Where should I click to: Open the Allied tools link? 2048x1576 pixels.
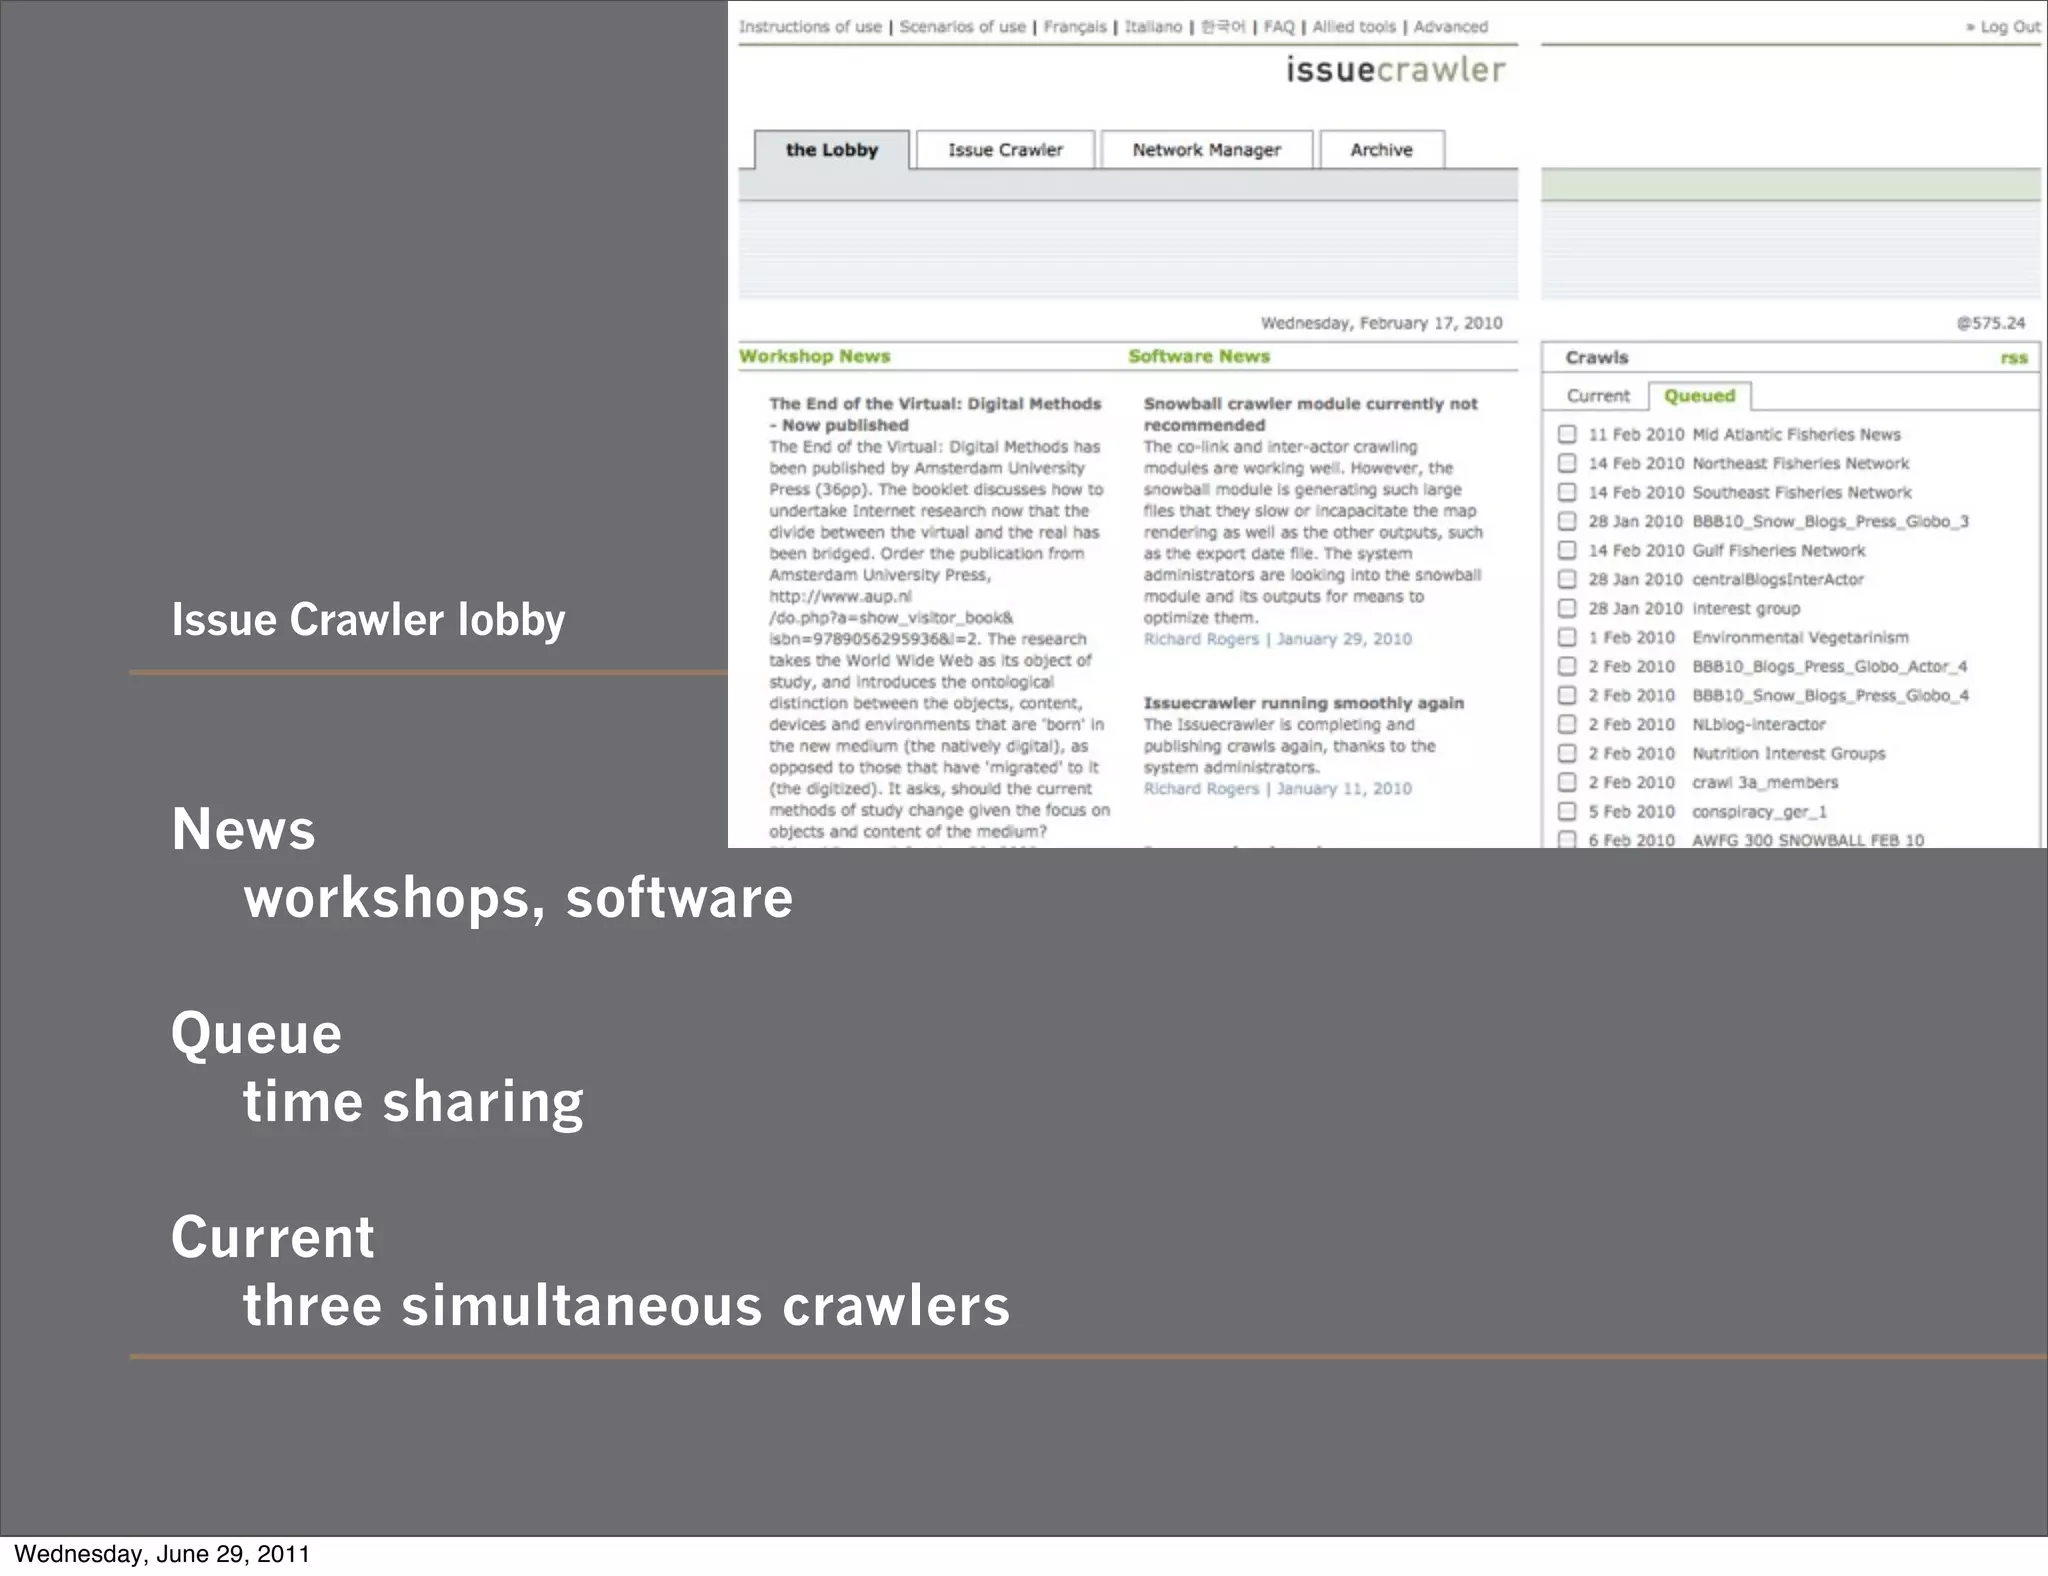point(1354,27)
